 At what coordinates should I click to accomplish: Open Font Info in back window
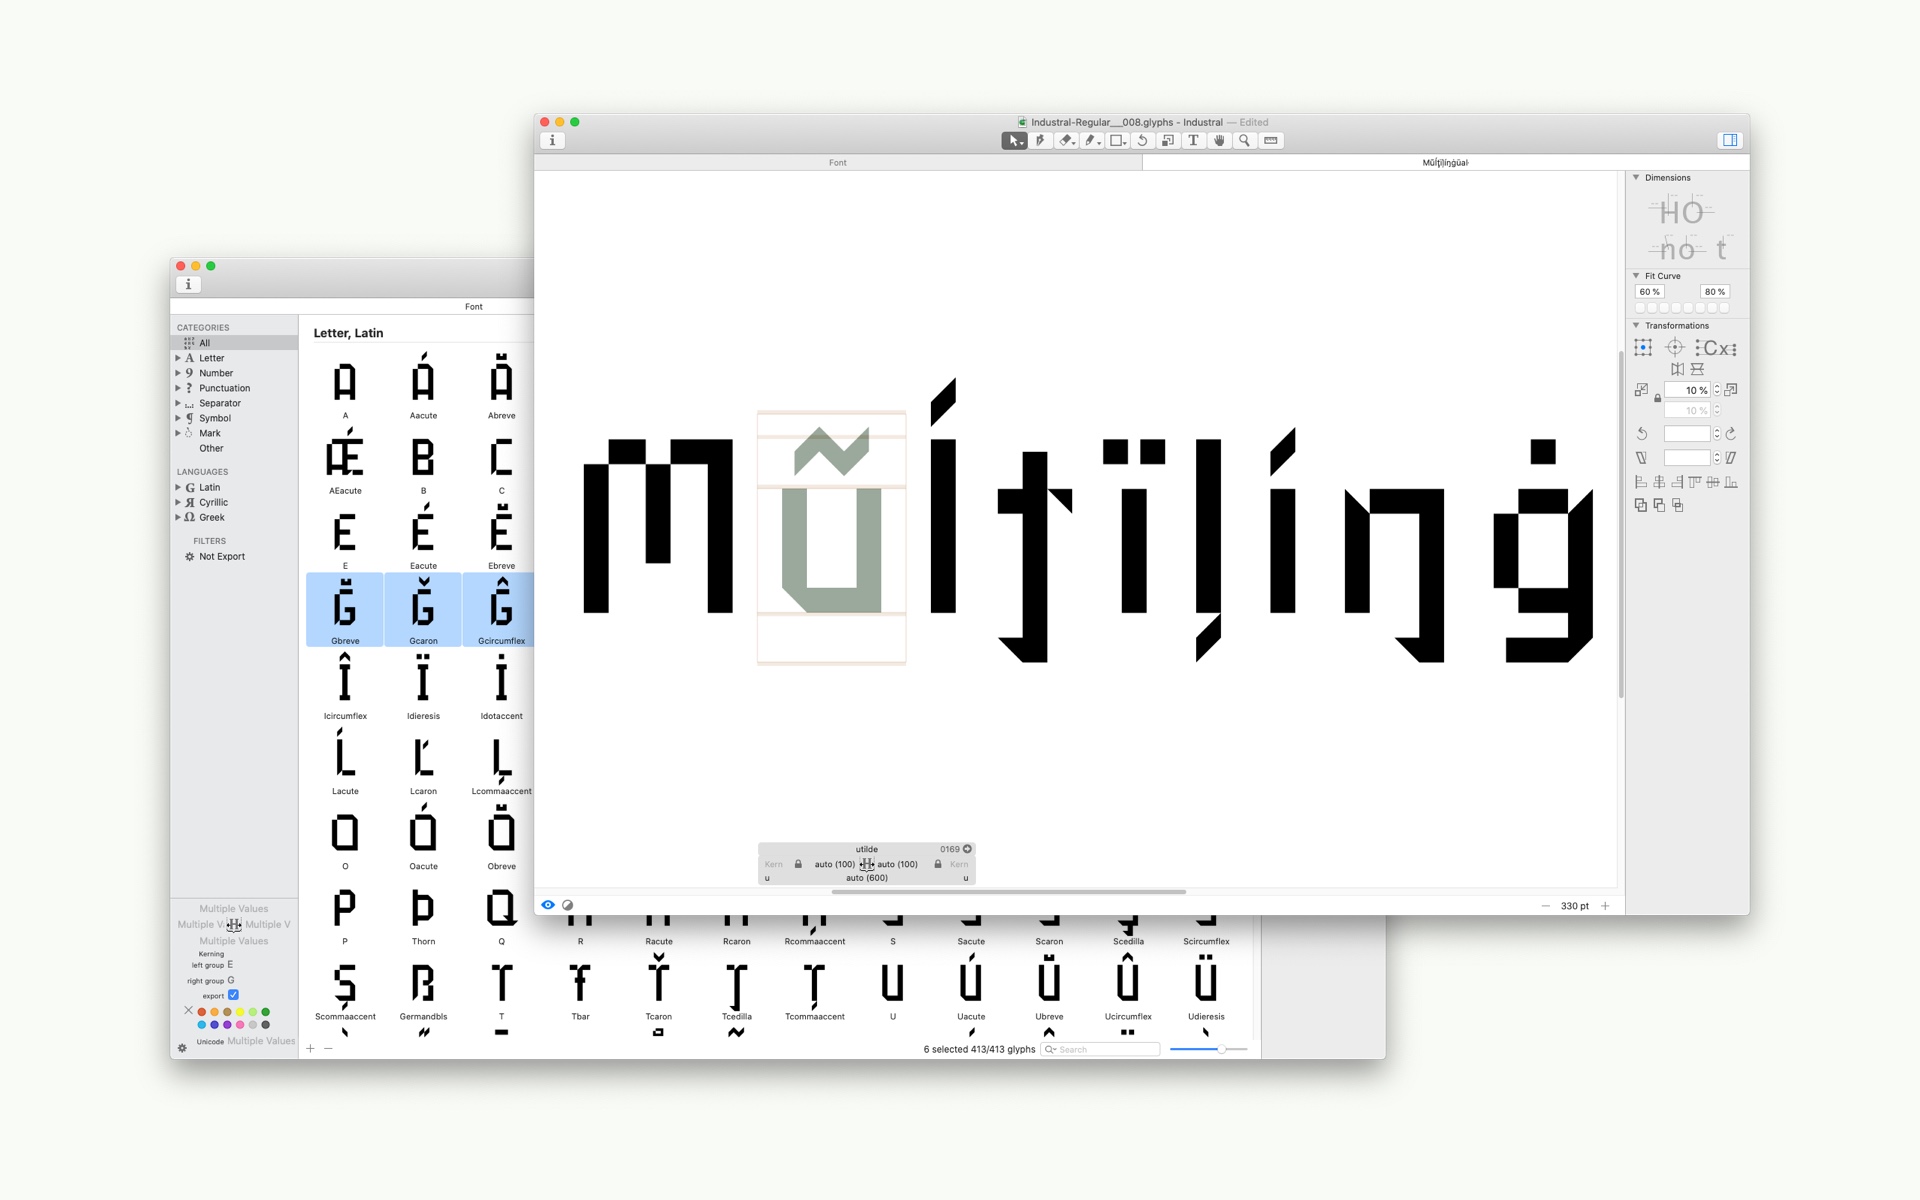(x=188, y=285)
